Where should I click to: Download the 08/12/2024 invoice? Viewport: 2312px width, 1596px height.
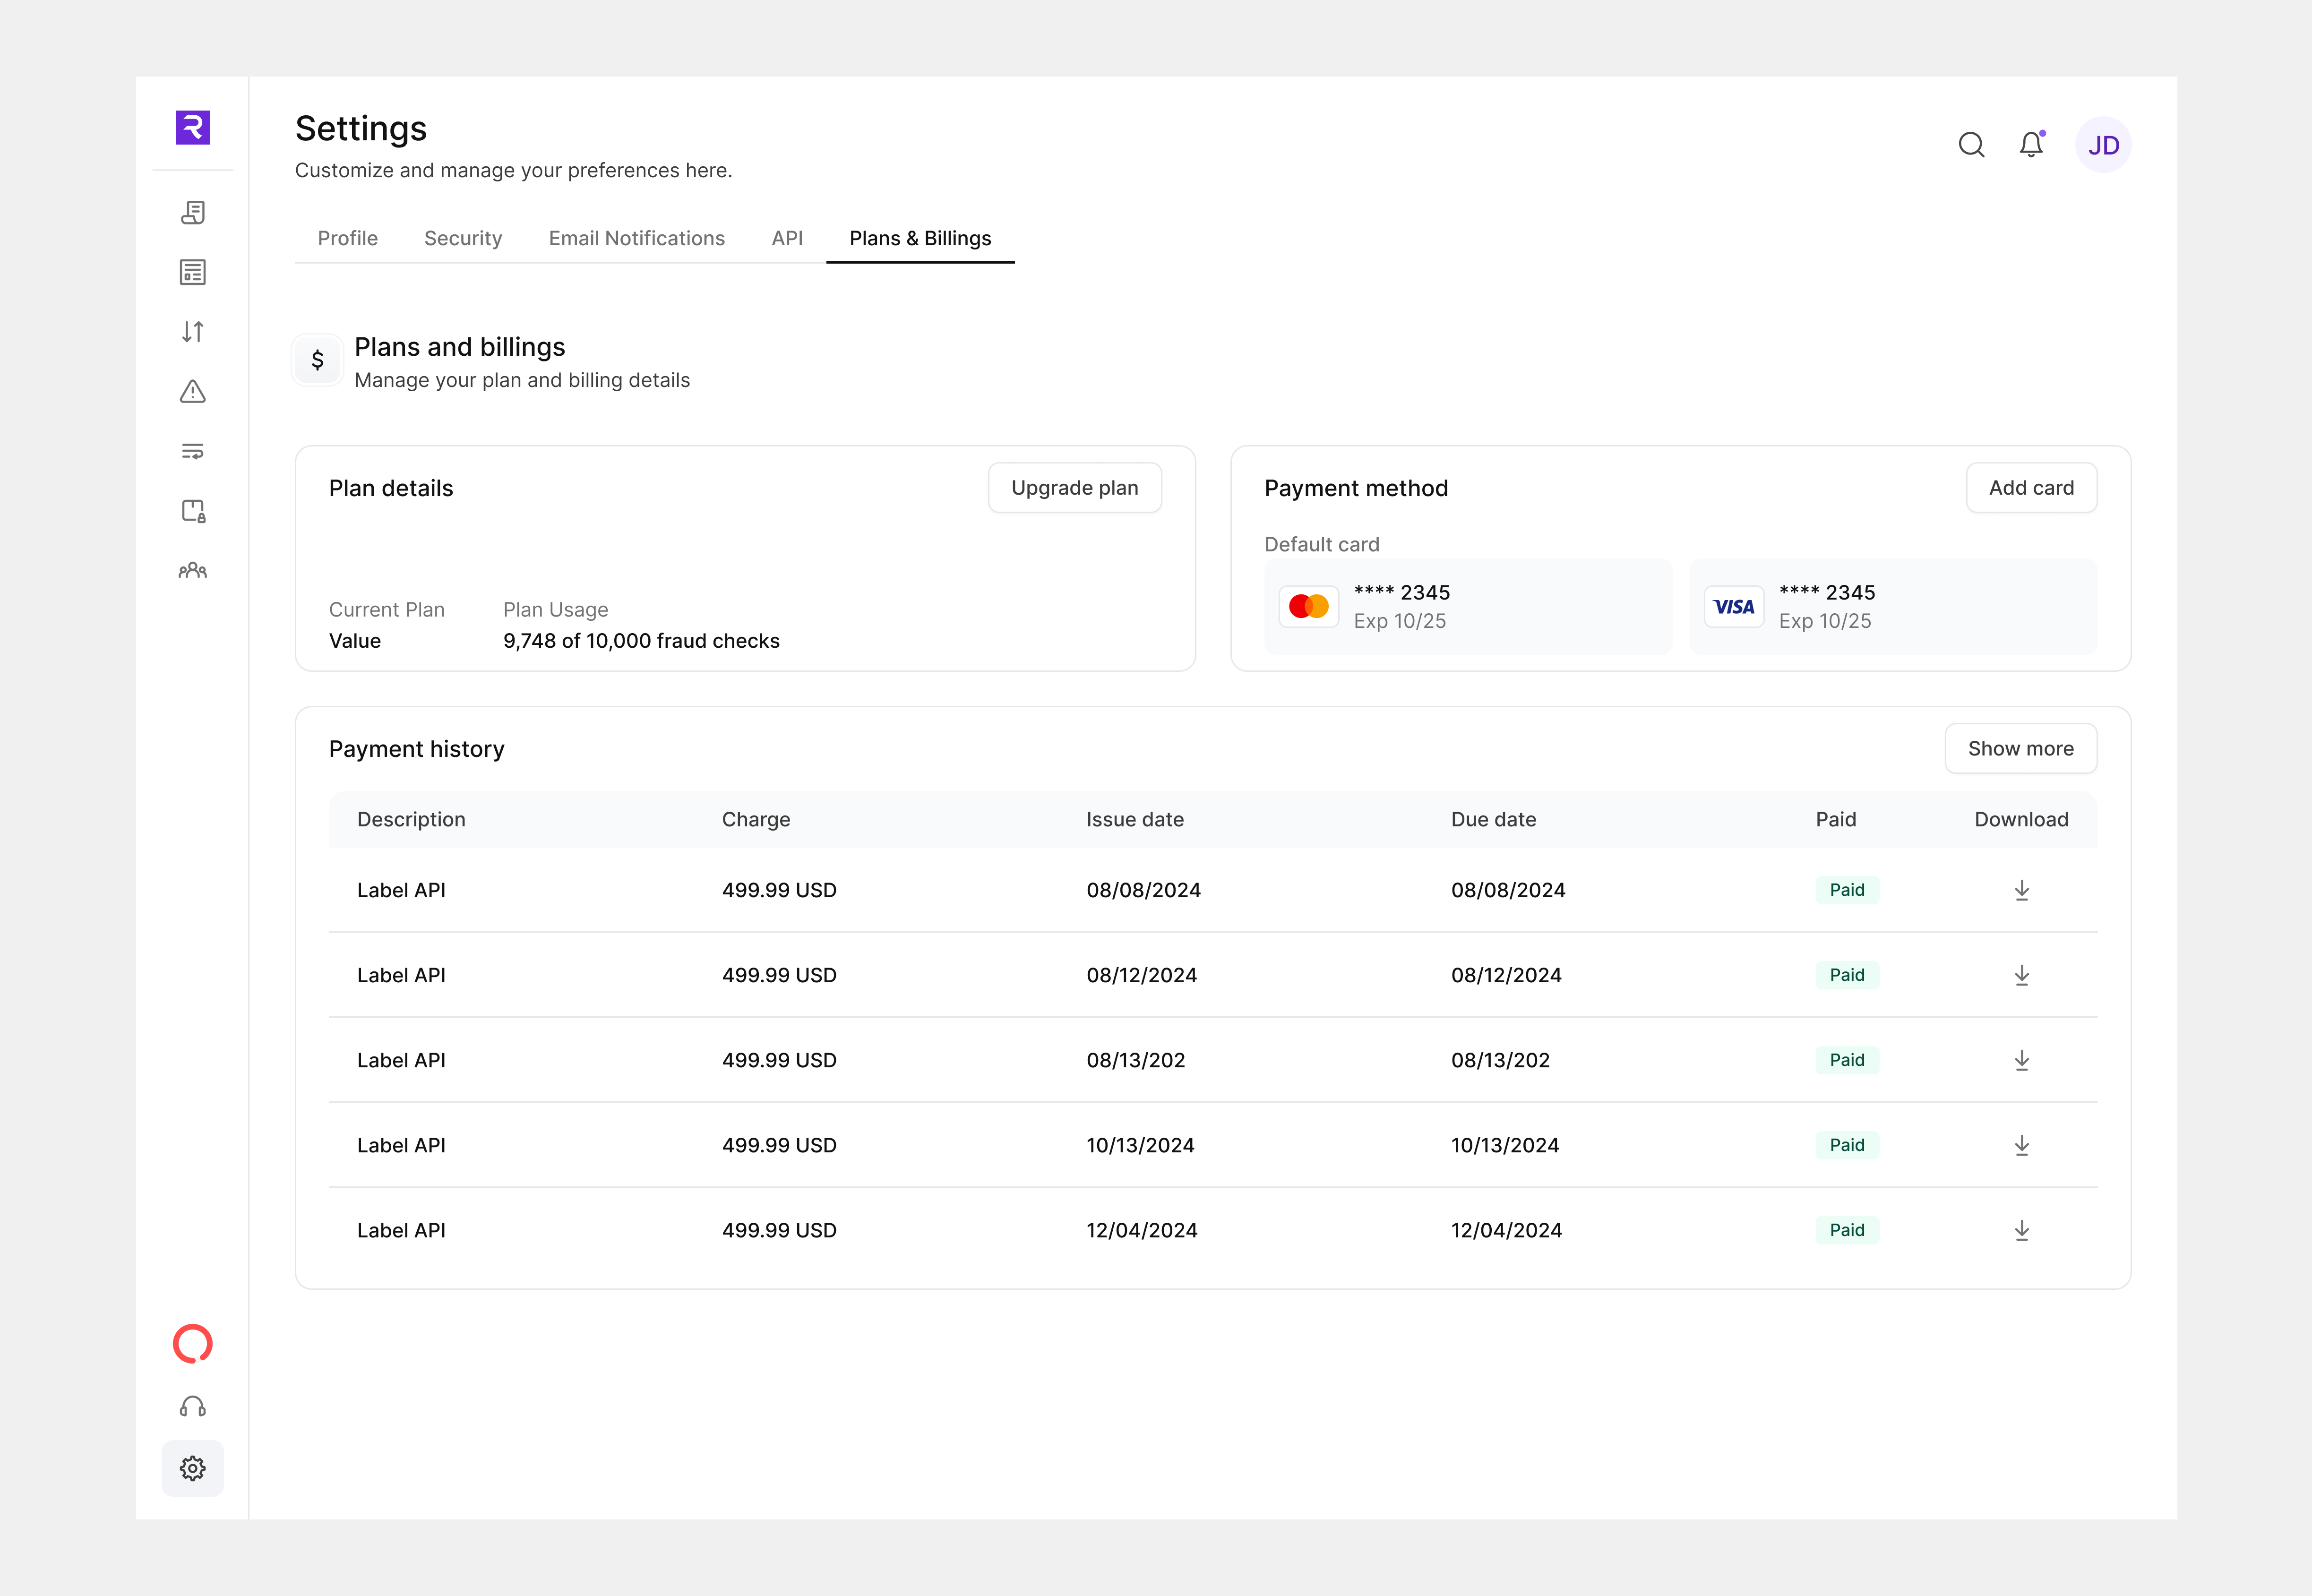click(x=2021, y=975)
